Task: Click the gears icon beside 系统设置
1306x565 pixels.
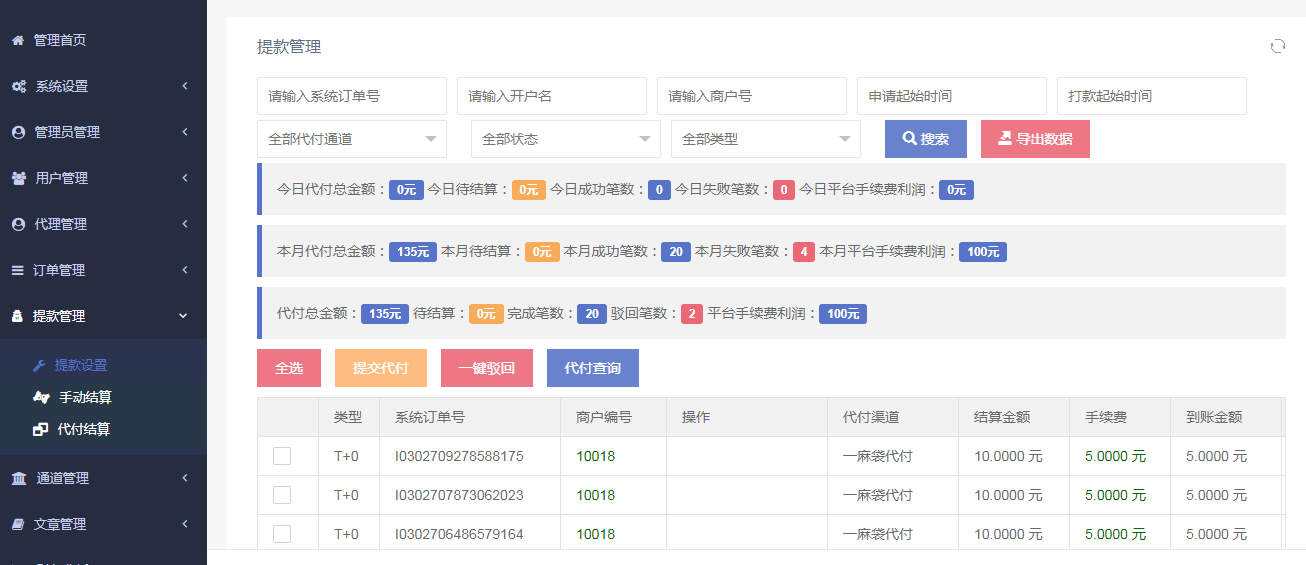Action: (x=18, y=86)
